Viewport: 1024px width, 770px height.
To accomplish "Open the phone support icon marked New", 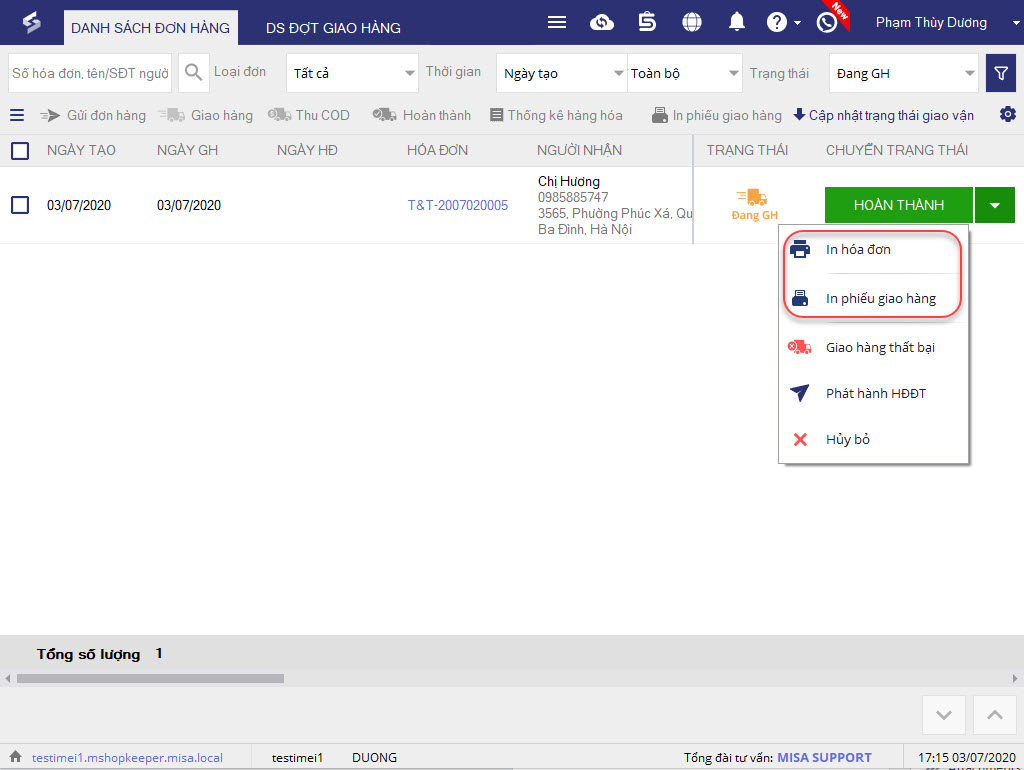I will click(x=827, y=23).
